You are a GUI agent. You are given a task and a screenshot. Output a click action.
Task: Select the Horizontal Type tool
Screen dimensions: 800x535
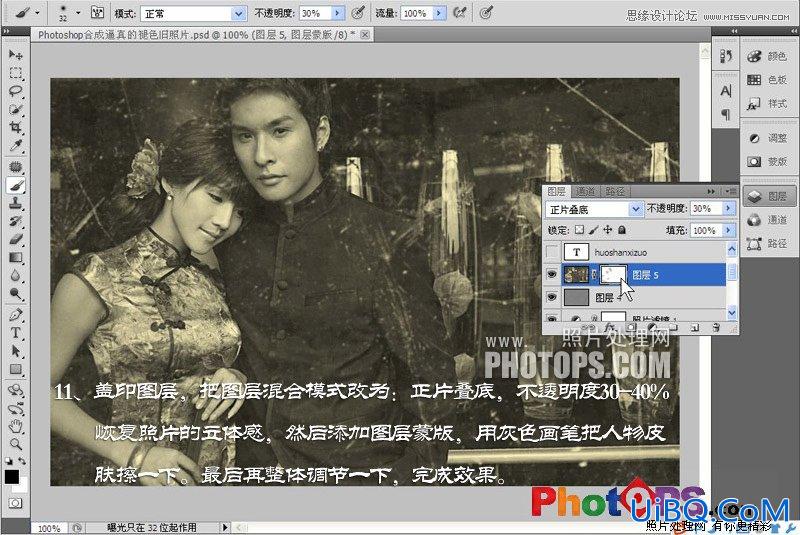point(16,333)
